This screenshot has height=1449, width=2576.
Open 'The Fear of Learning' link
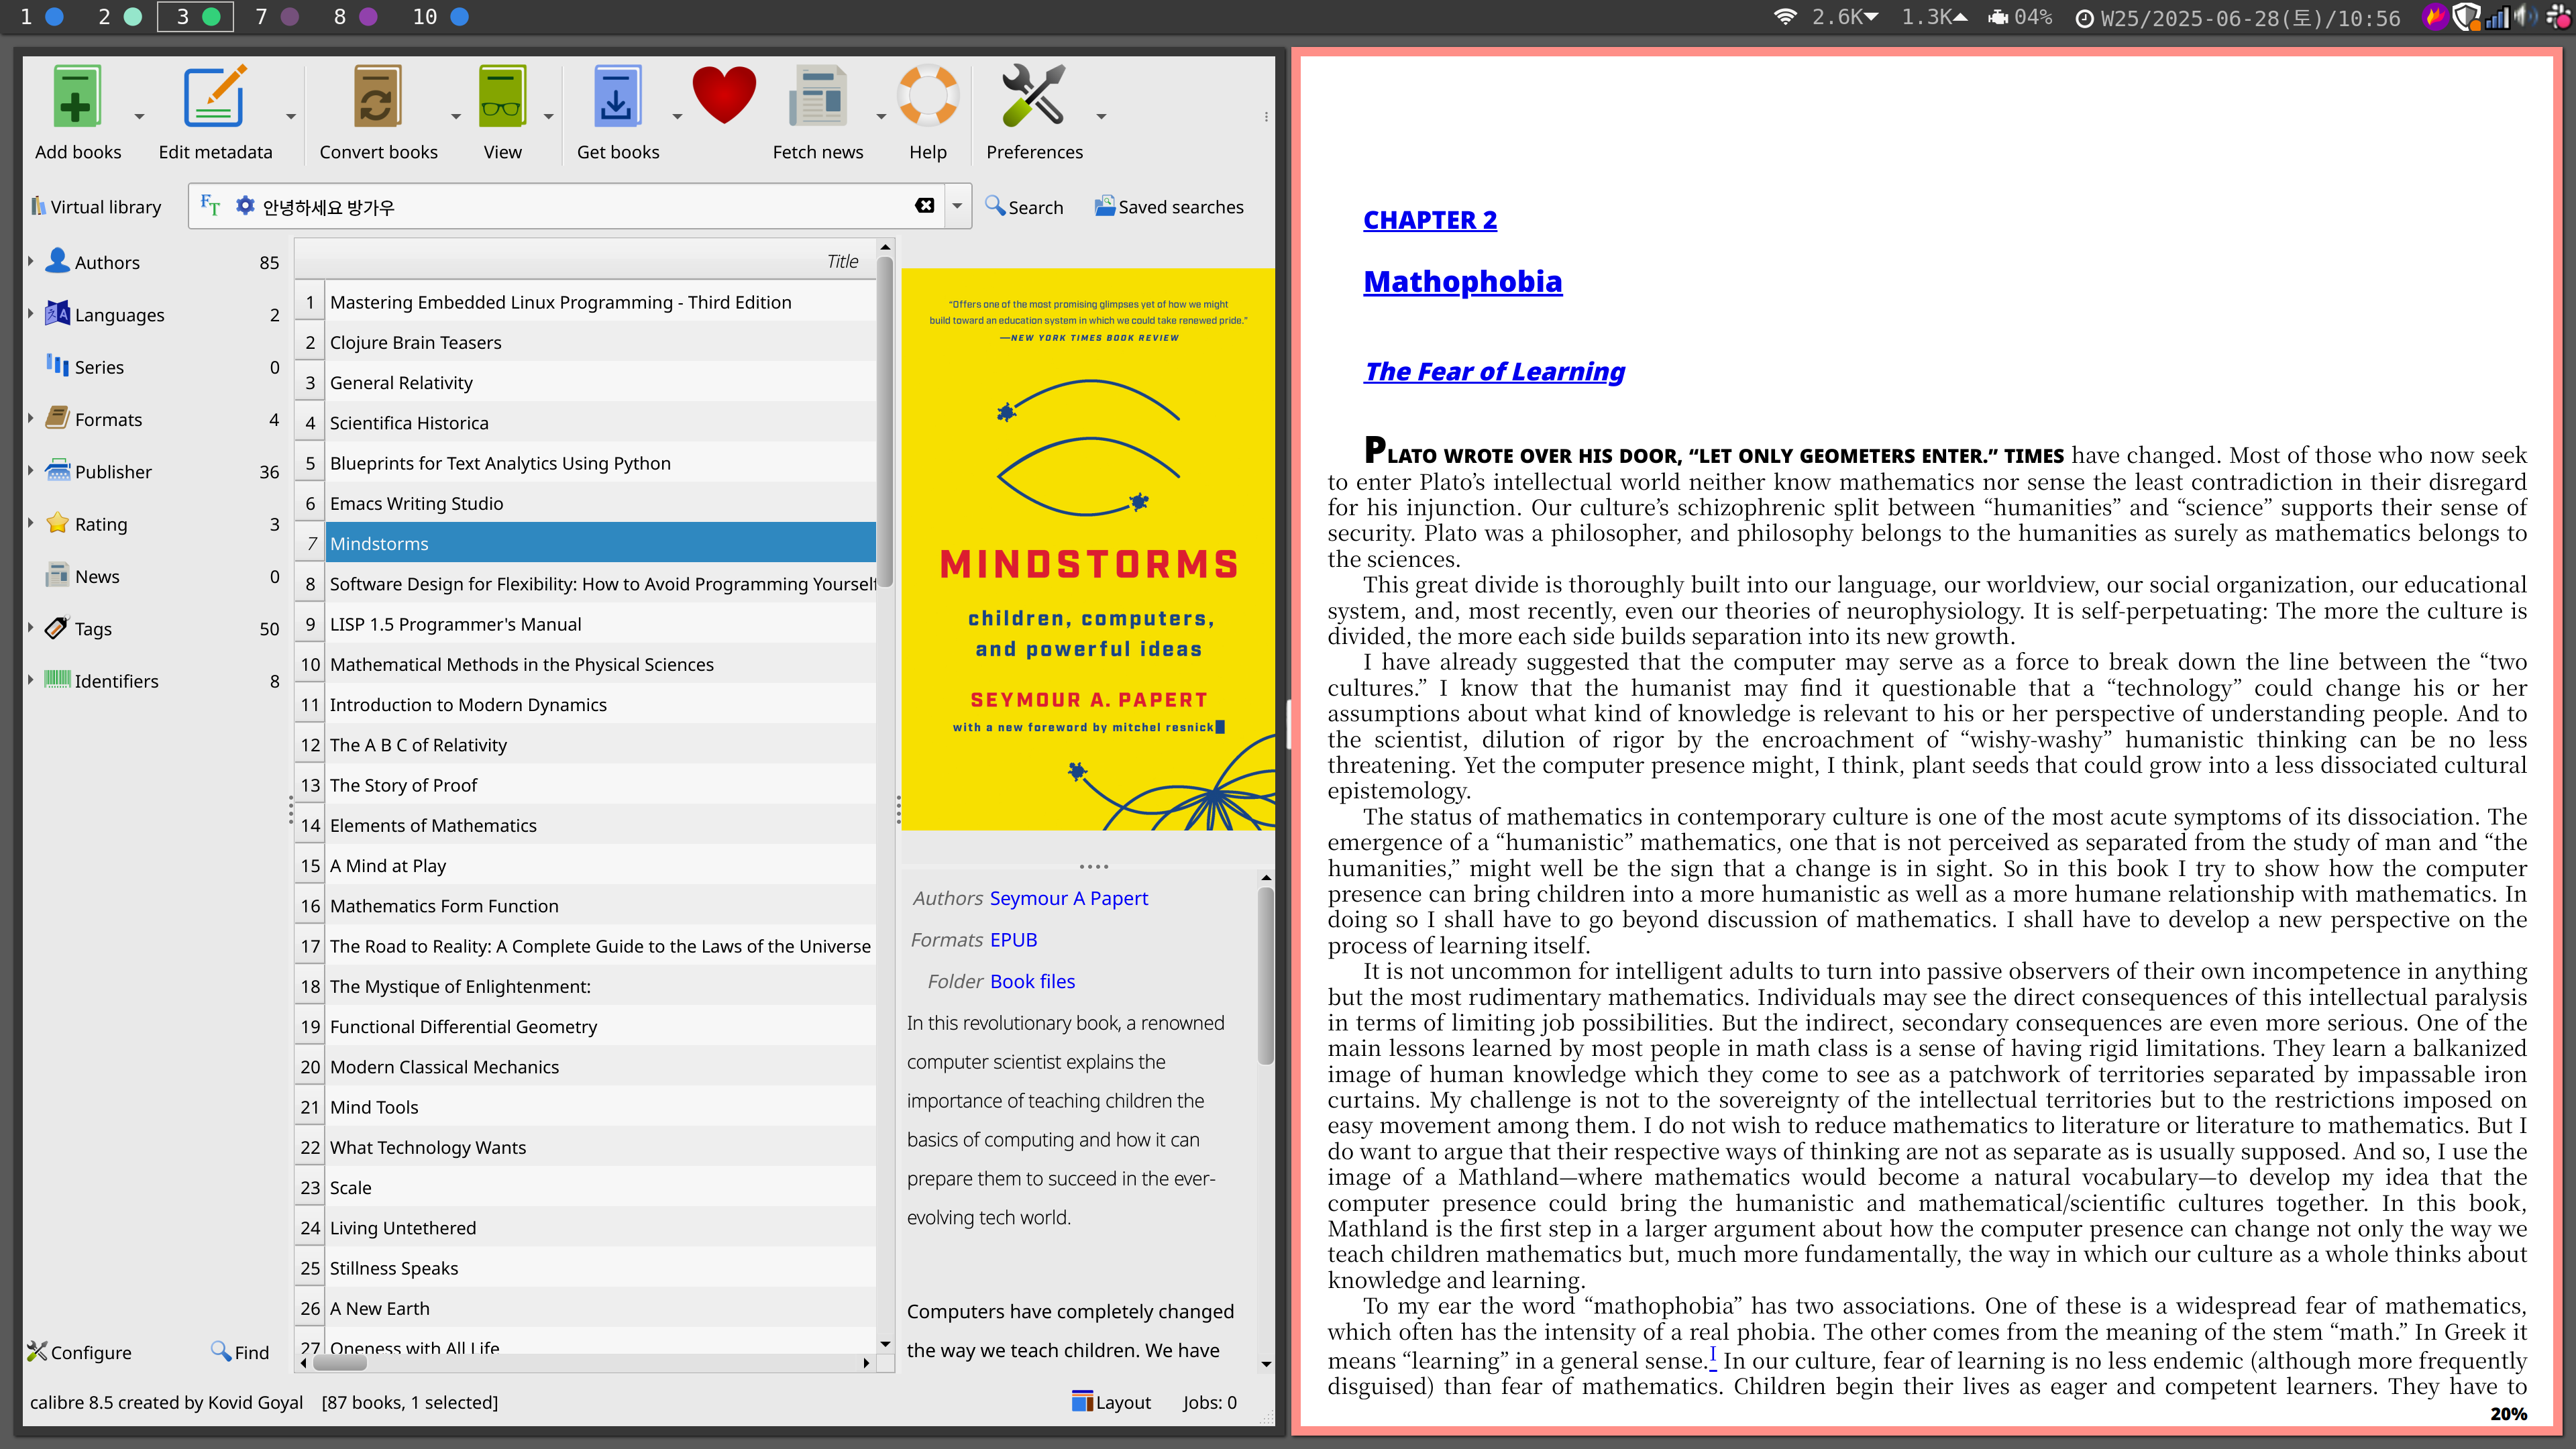tap(1494, 371)
